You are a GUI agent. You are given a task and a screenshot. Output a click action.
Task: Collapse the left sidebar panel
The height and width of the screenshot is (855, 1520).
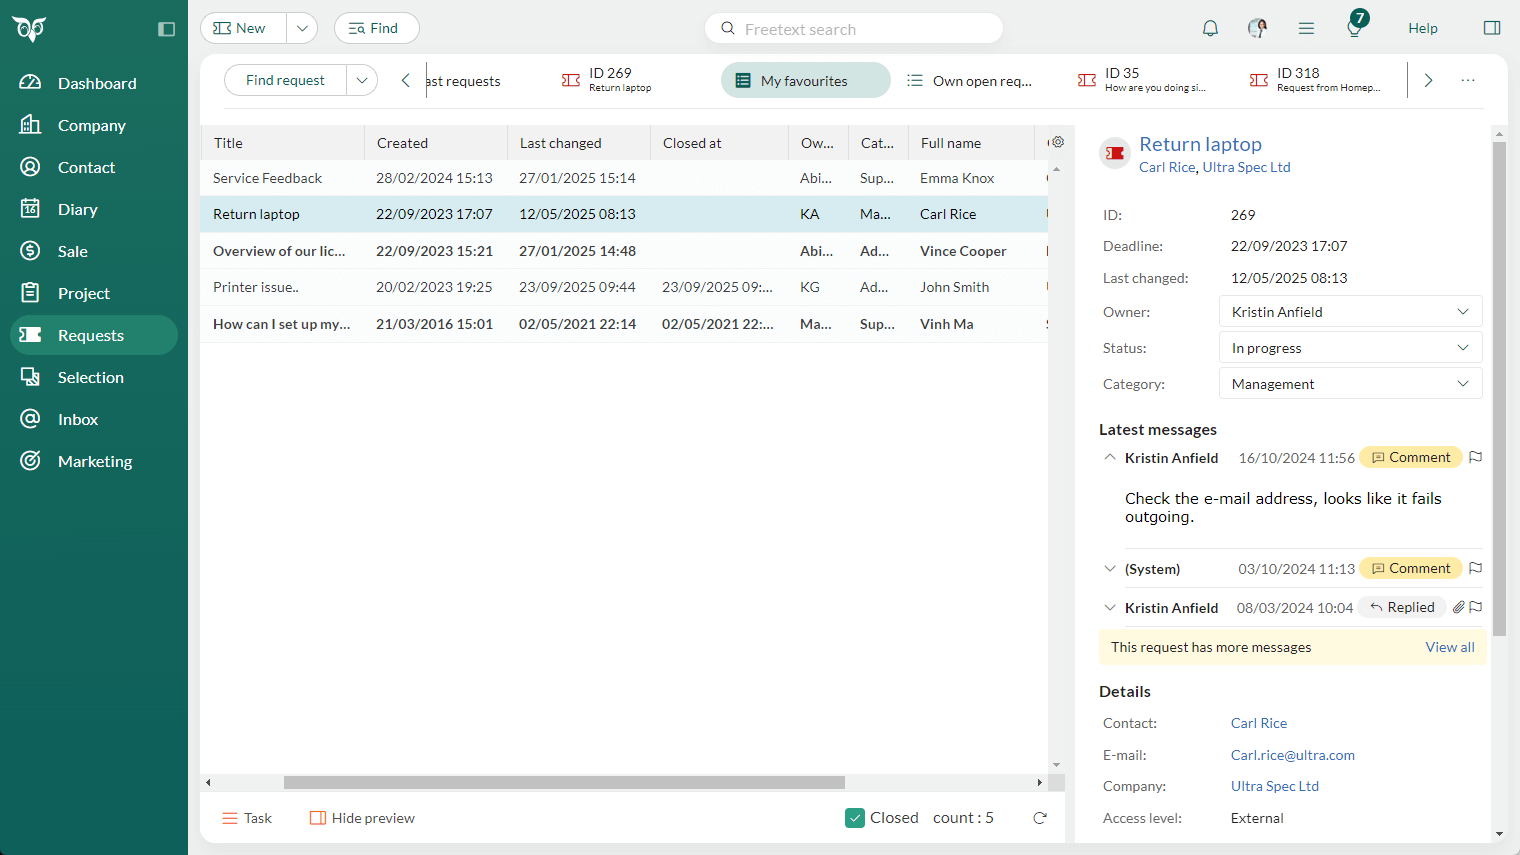click(x=166, y=28)
